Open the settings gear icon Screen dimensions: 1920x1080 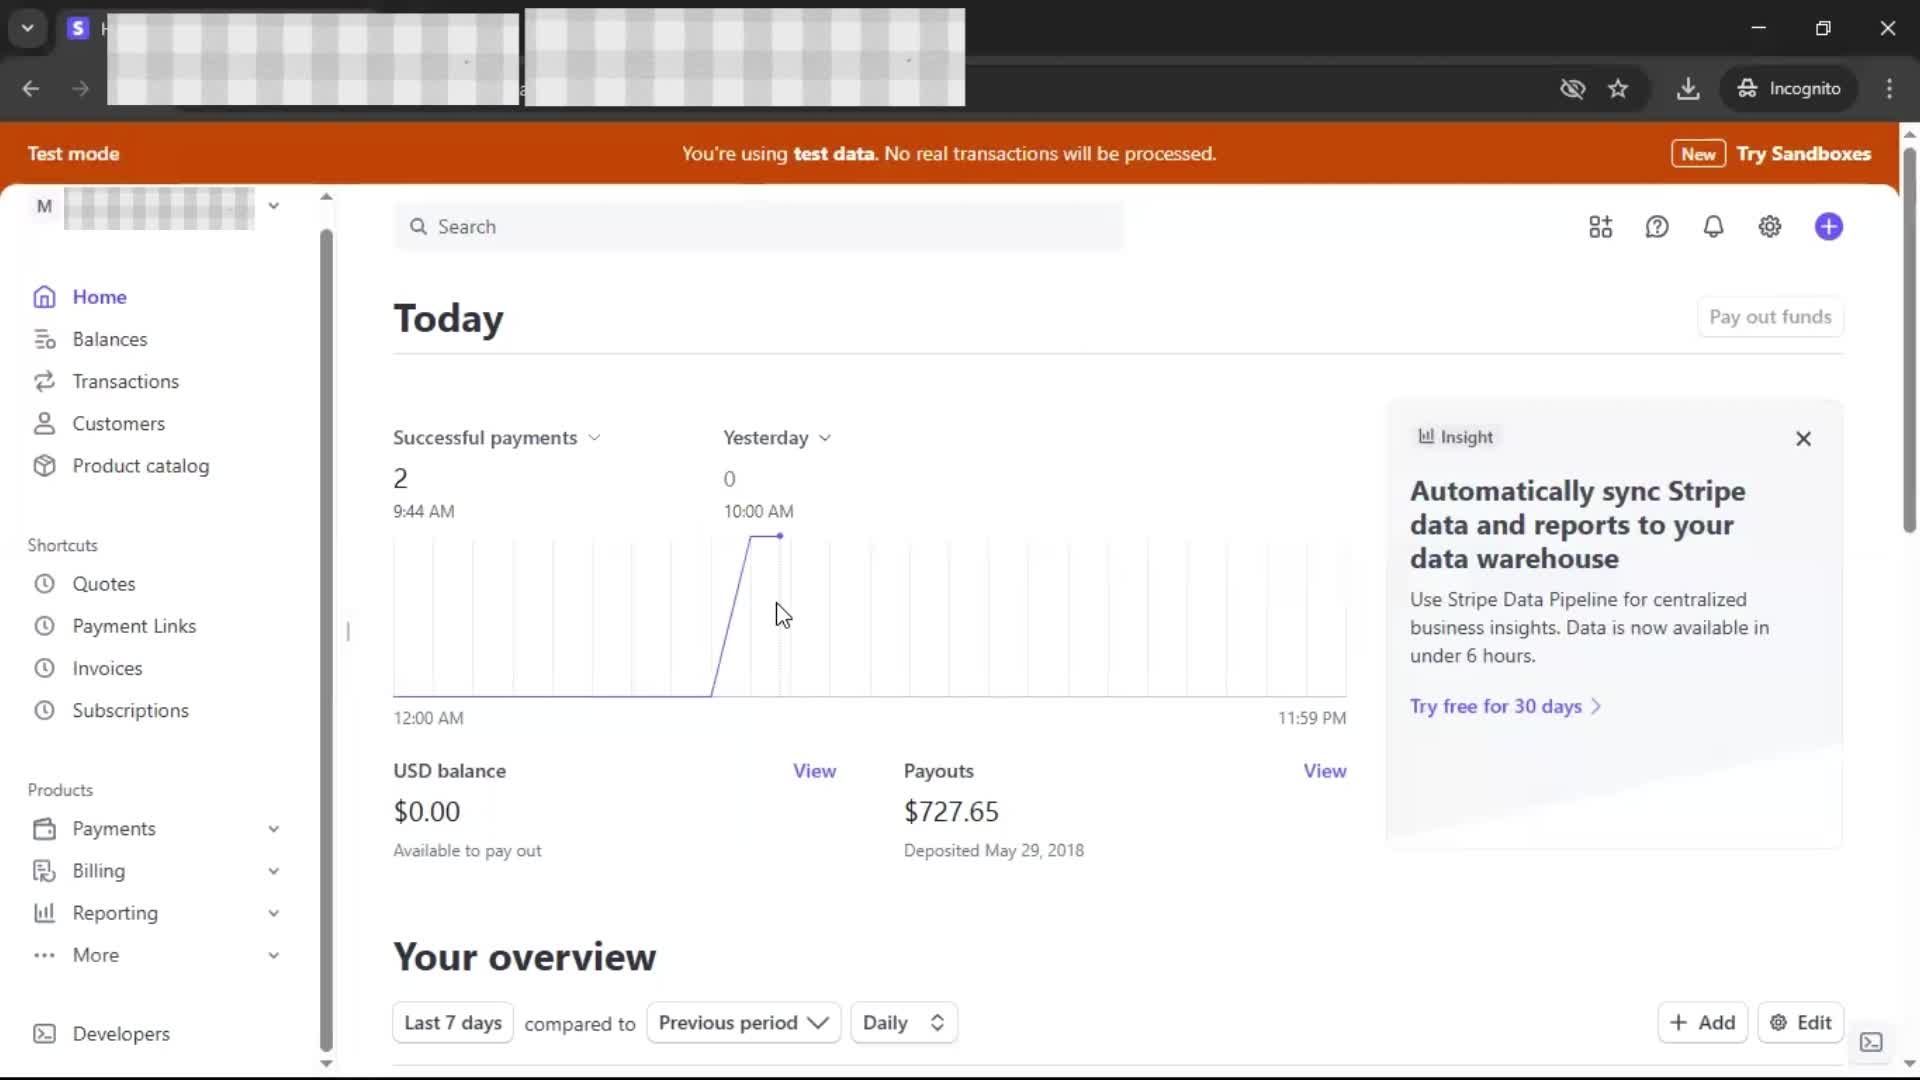pyautogui.click(x=1770, y=227)
